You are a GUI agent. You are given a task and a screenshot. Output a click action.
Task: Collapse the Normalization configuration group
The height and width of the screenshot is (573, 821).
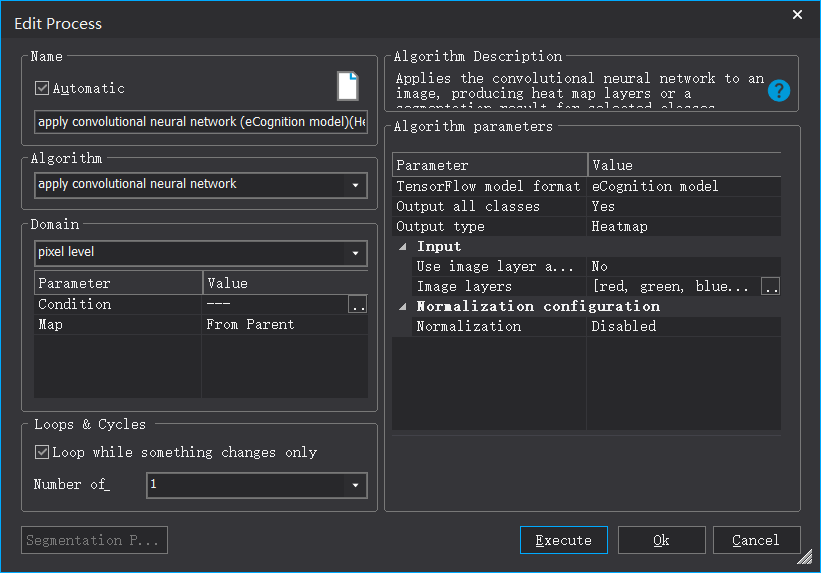click(x=403, y=307)
